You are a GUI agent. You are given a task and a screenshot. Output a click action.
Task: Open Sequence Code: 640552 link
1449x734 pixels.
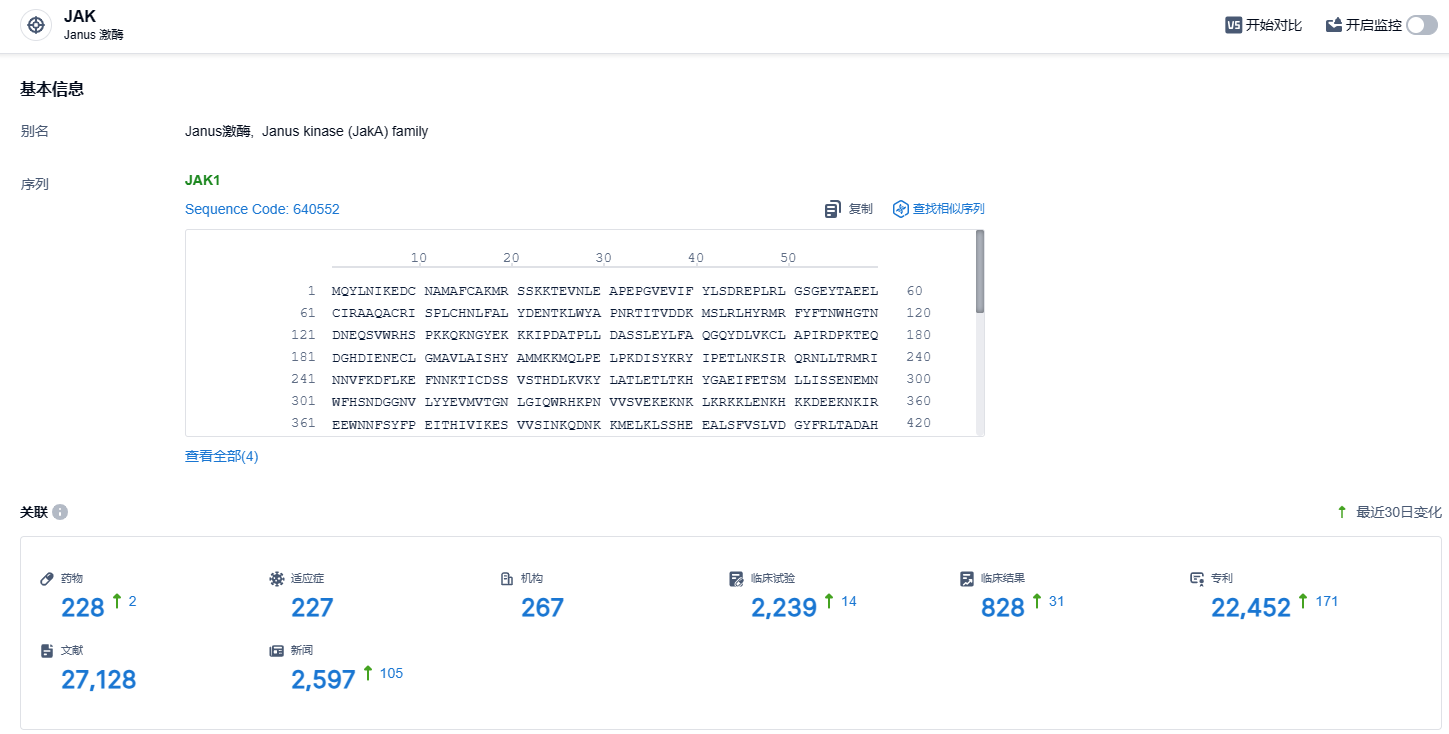pos(262,209)
